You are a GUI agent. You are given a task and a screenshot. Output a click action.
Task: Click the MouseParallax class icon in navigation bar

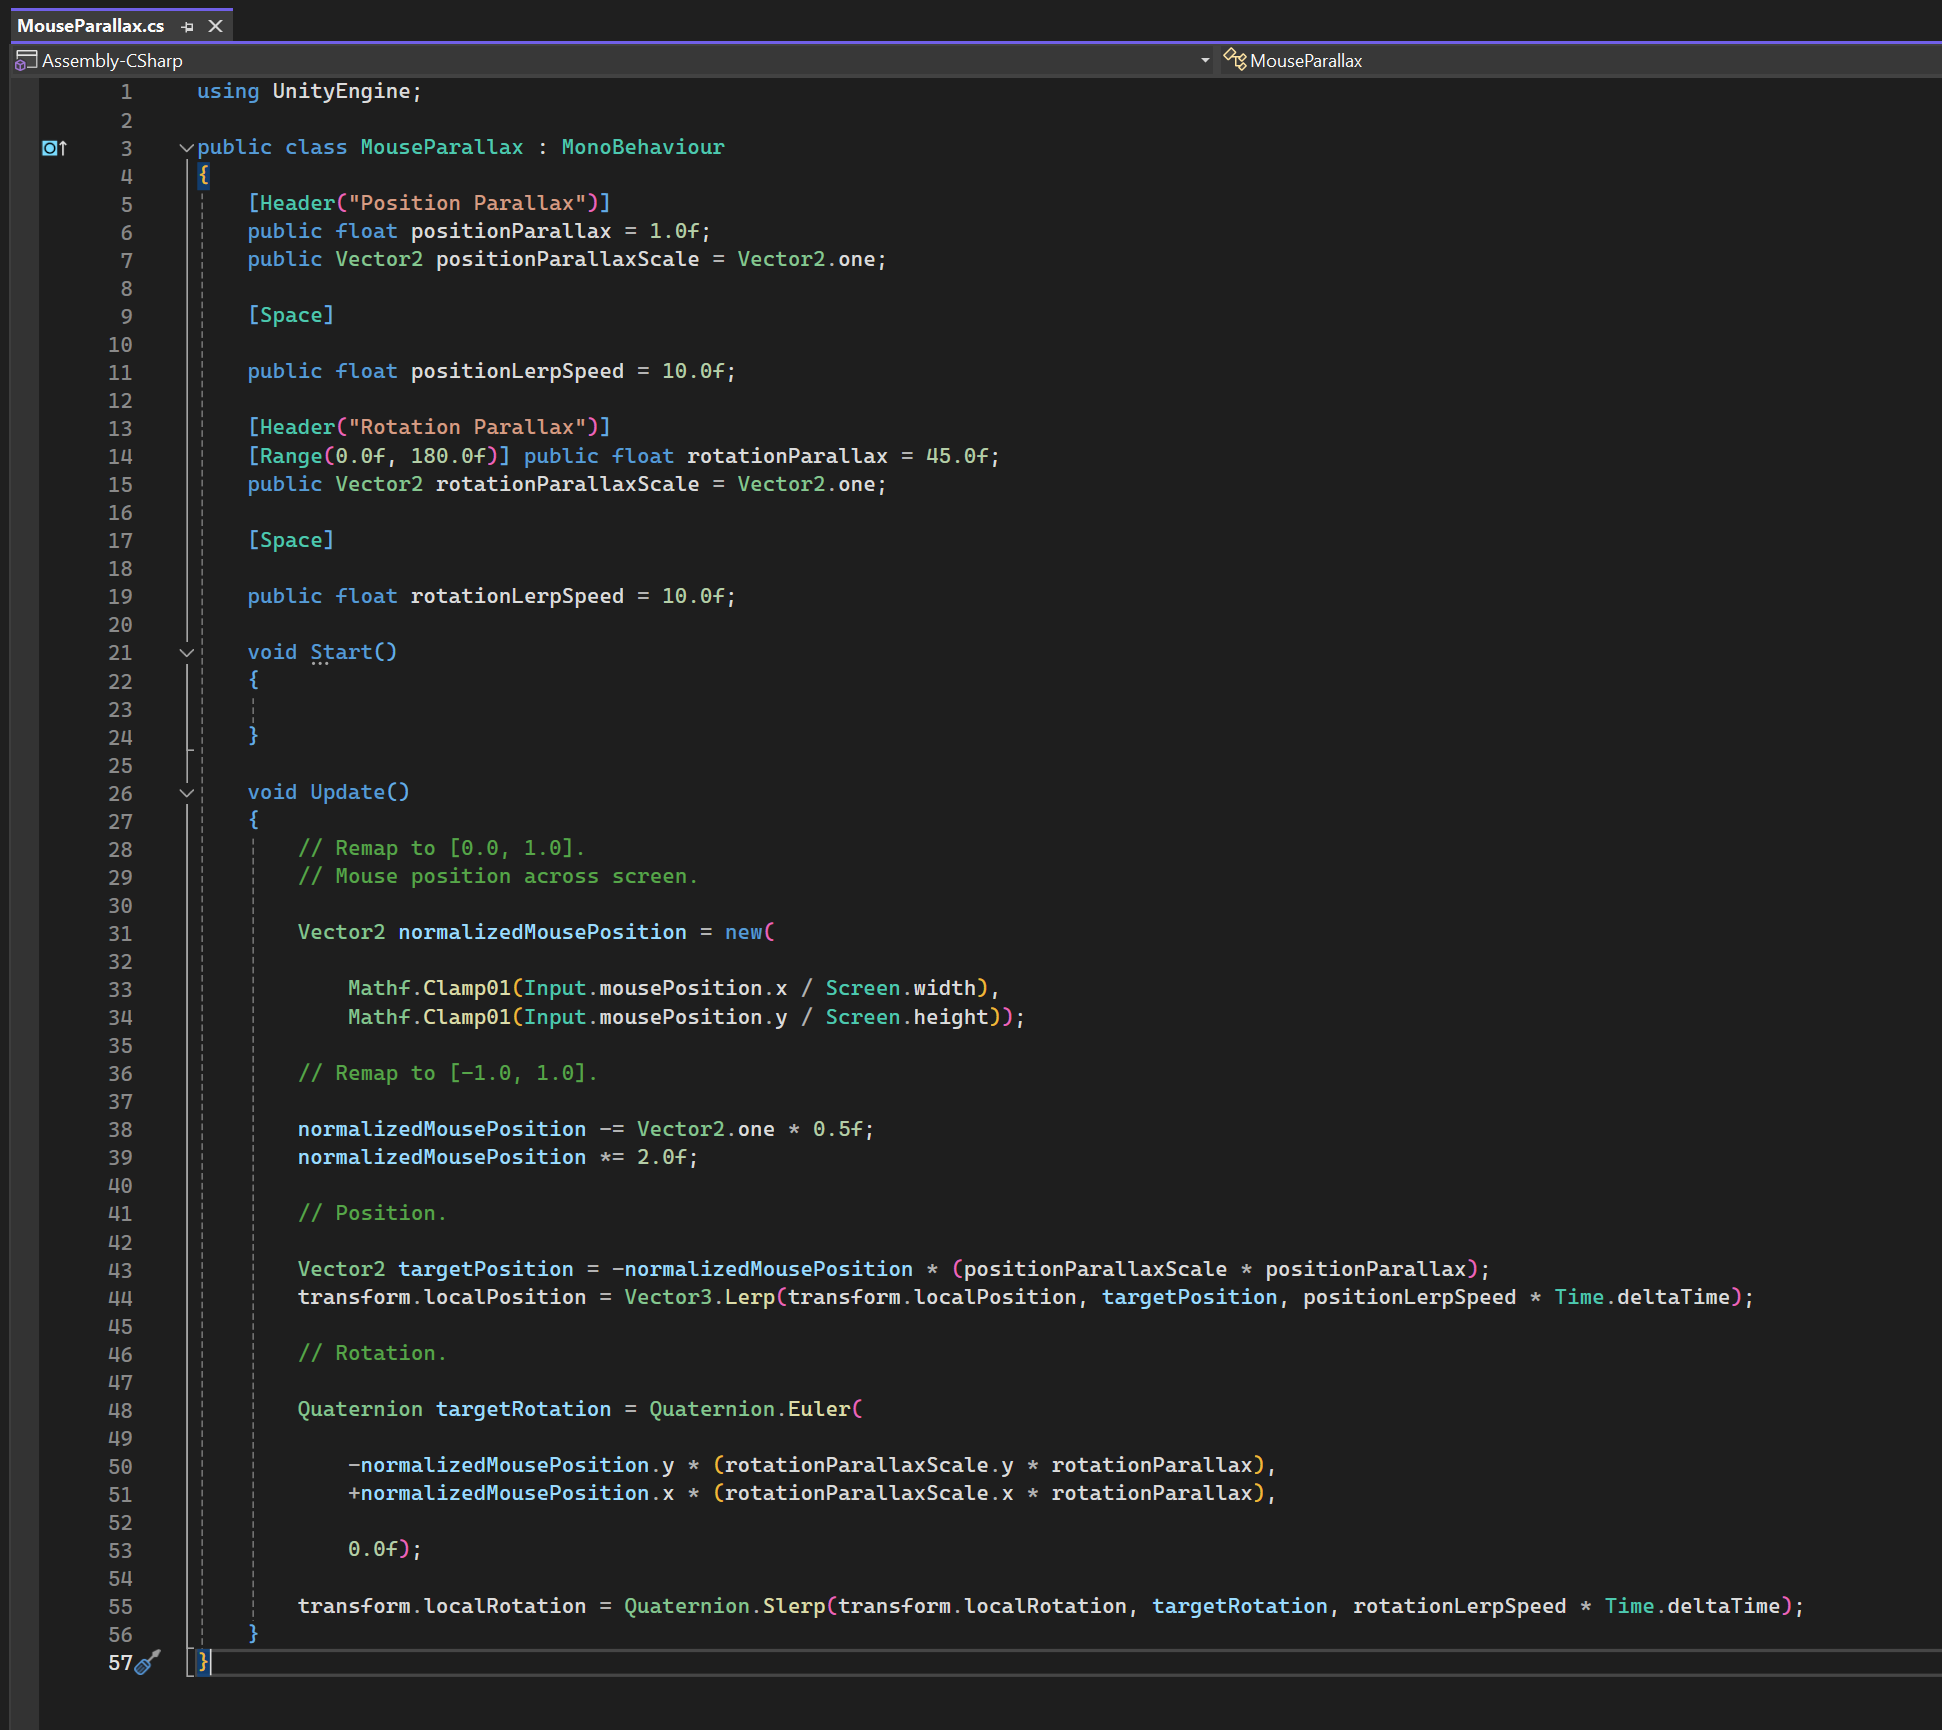[x=1235, y=60]
